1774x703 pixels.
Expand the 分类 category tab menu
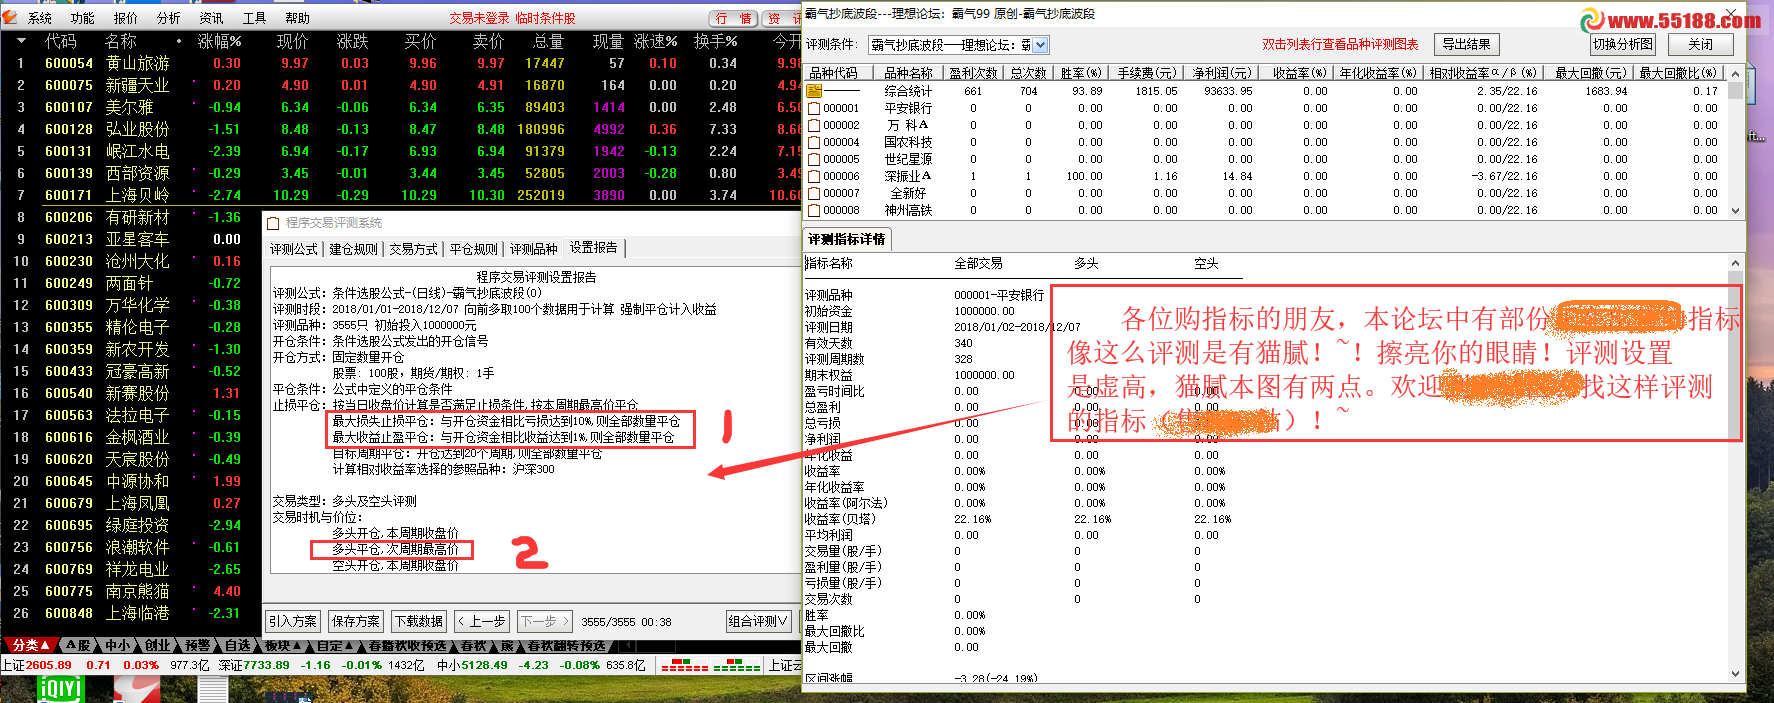(30, 646)
